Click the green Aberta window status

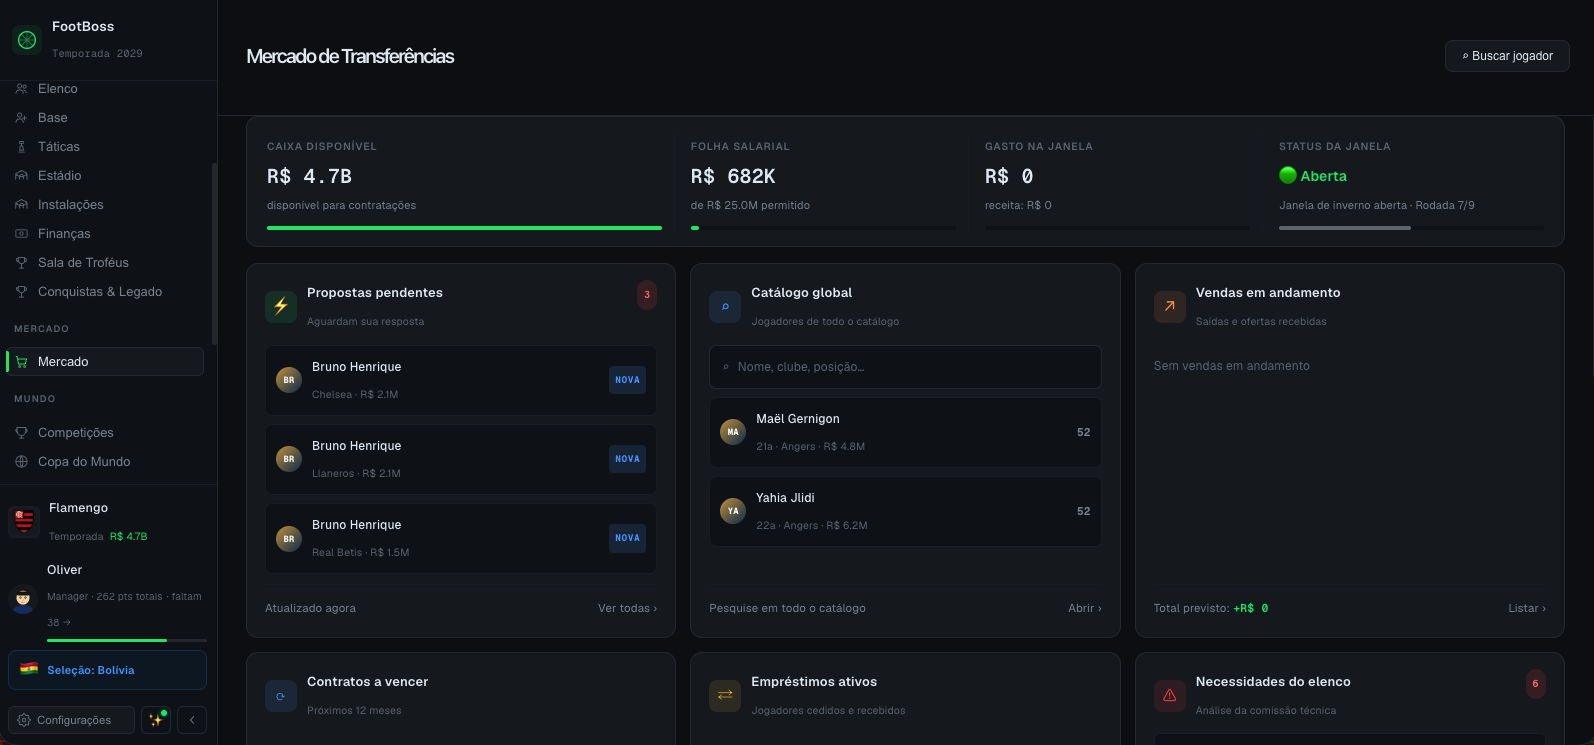pos(1313,176)
